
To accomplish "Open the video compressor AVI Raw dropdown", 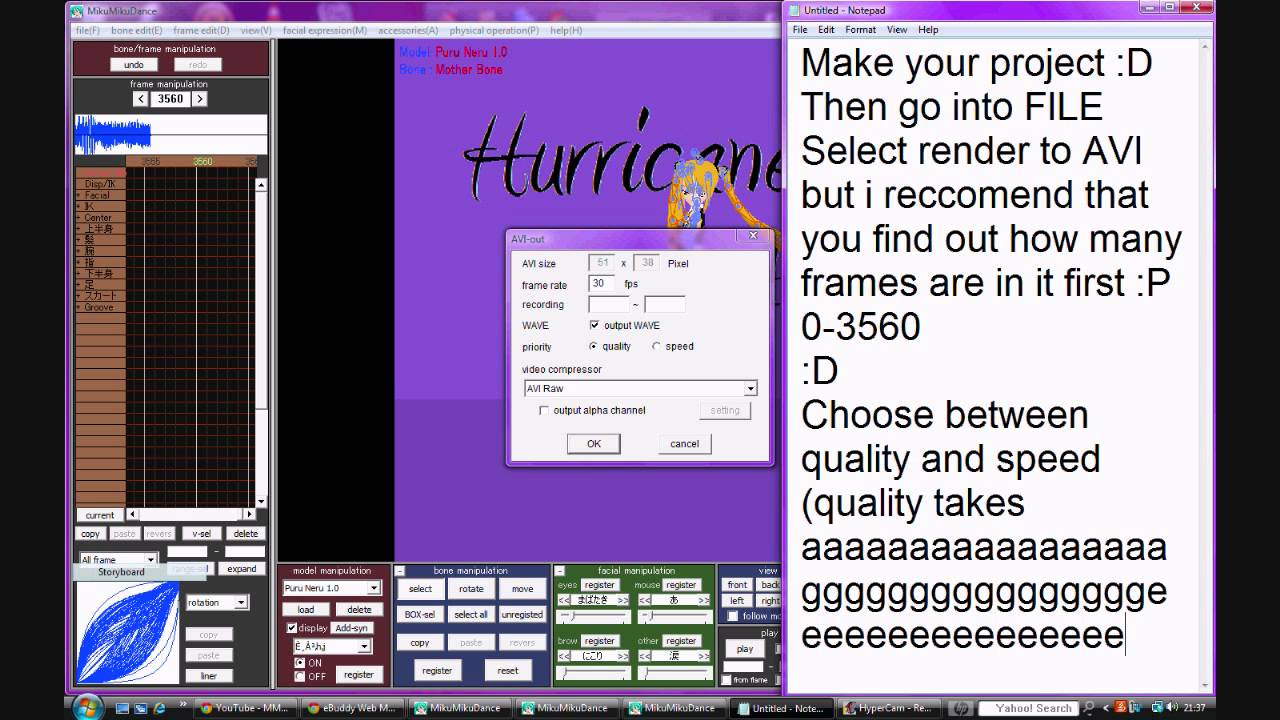I will 750,388.
